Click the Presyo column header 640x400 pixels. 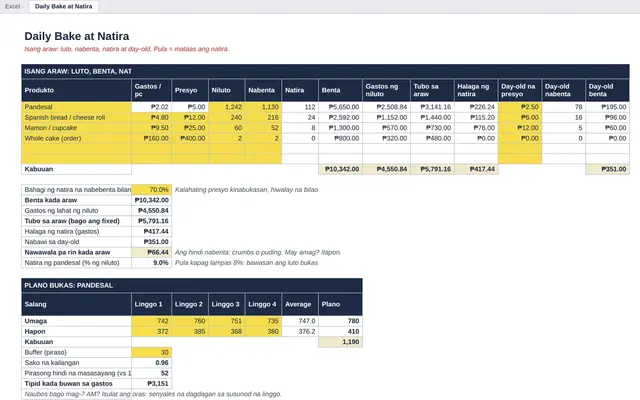190,90
